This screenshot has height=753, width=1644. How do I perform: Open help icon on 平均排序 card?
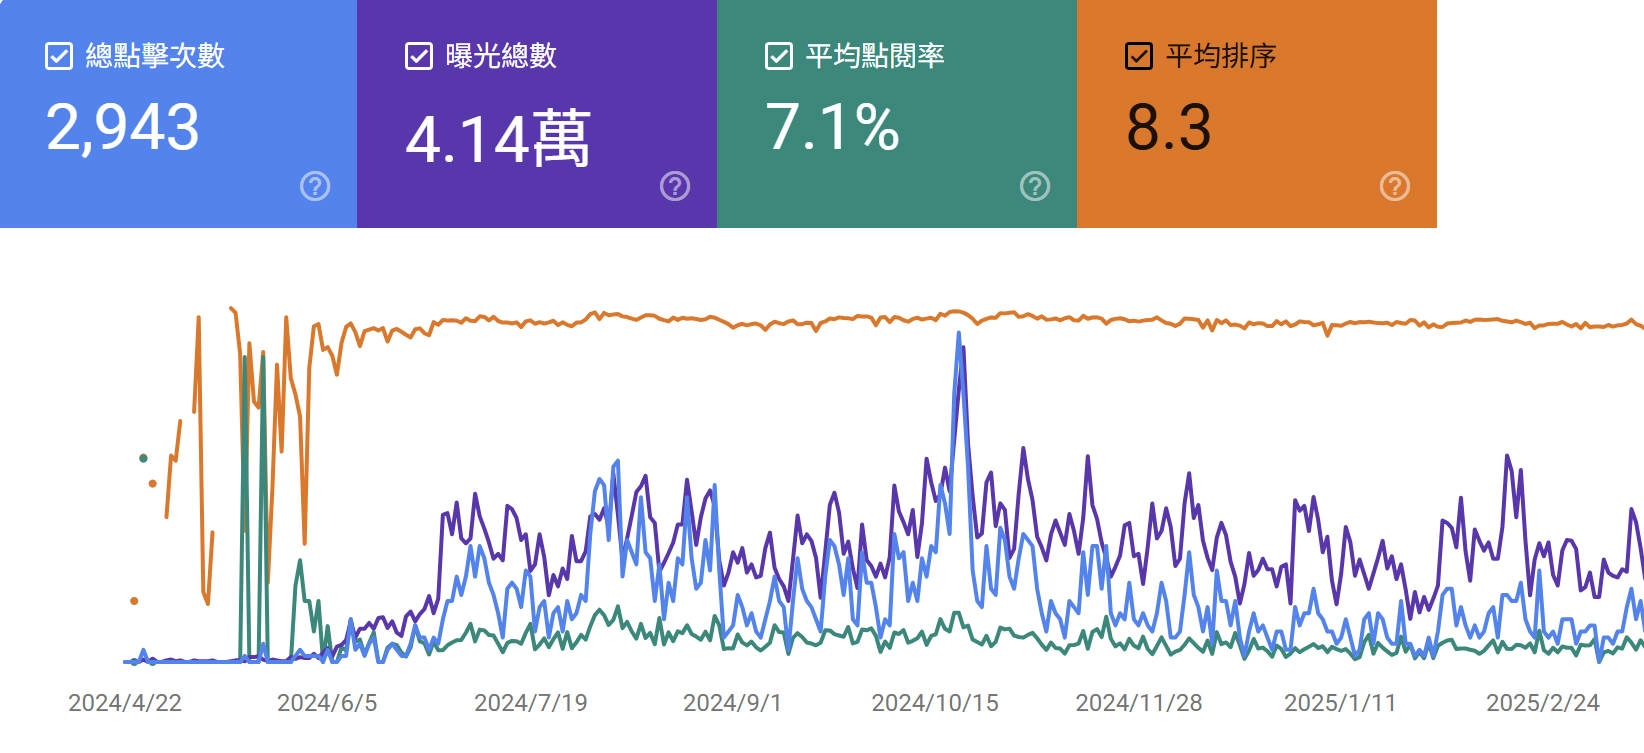click(x=1395, y=186)
